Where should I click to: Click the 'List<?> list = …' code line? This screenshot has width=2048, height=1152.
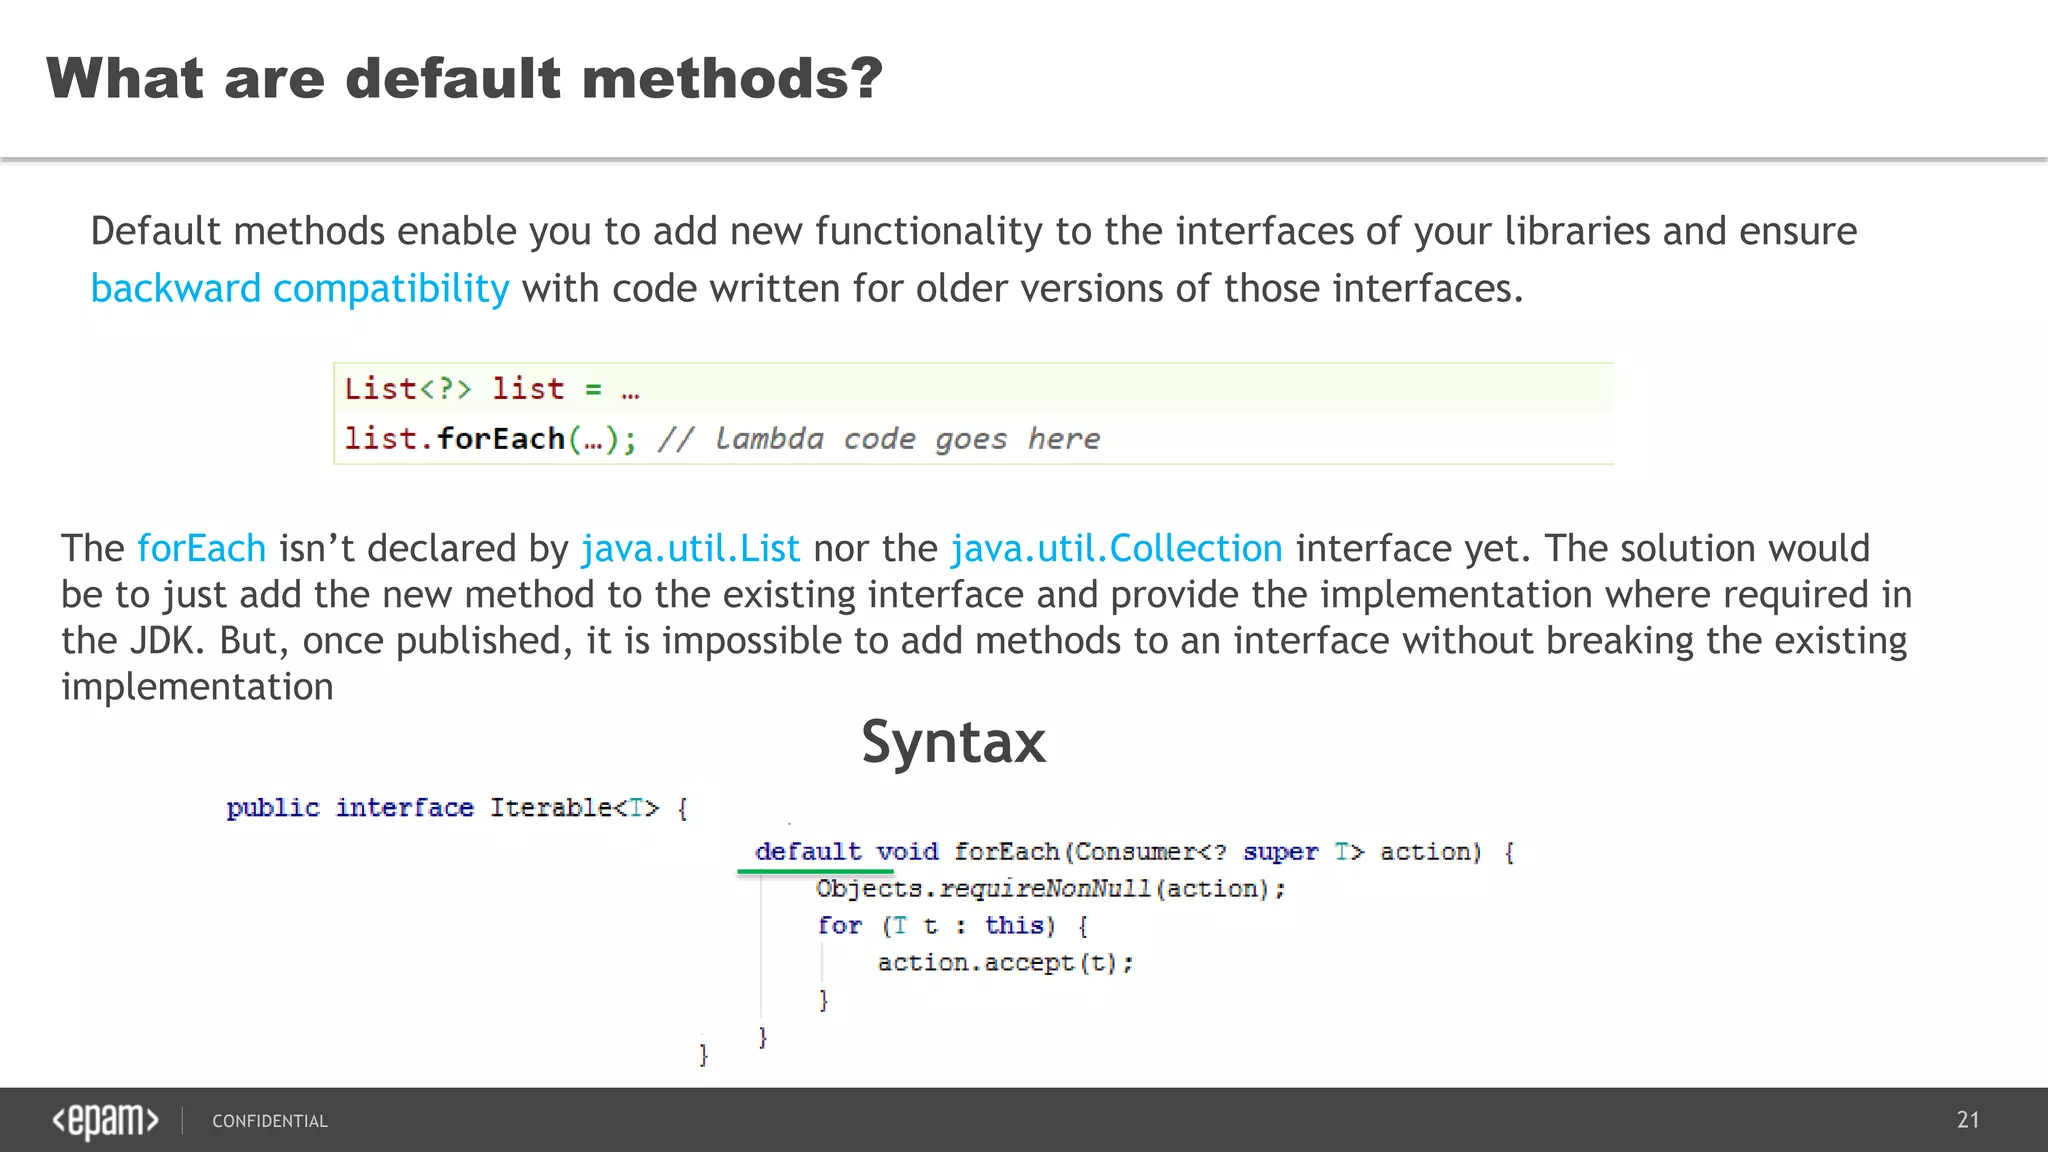click(x=491, y=388)
